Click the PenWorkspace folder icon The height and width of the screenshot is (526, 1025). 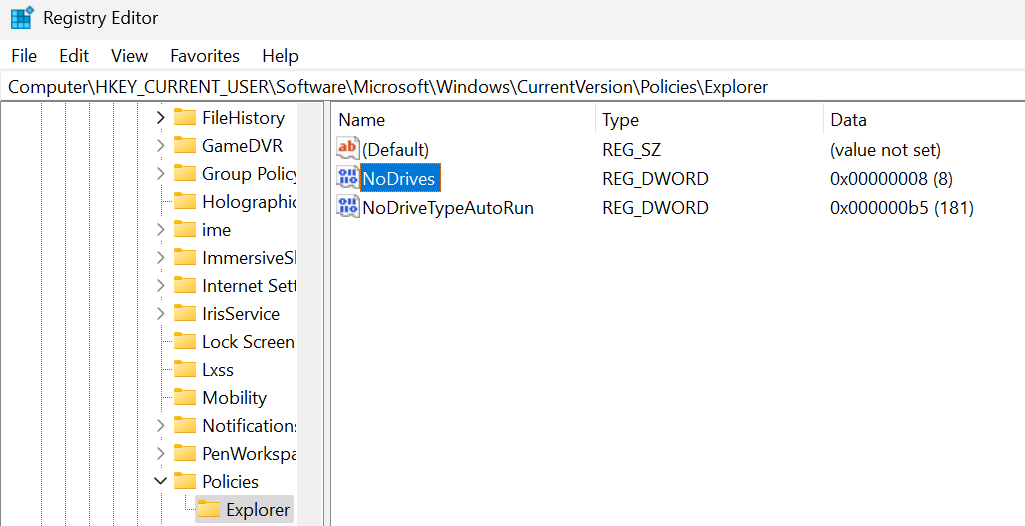tap(185, 453)
